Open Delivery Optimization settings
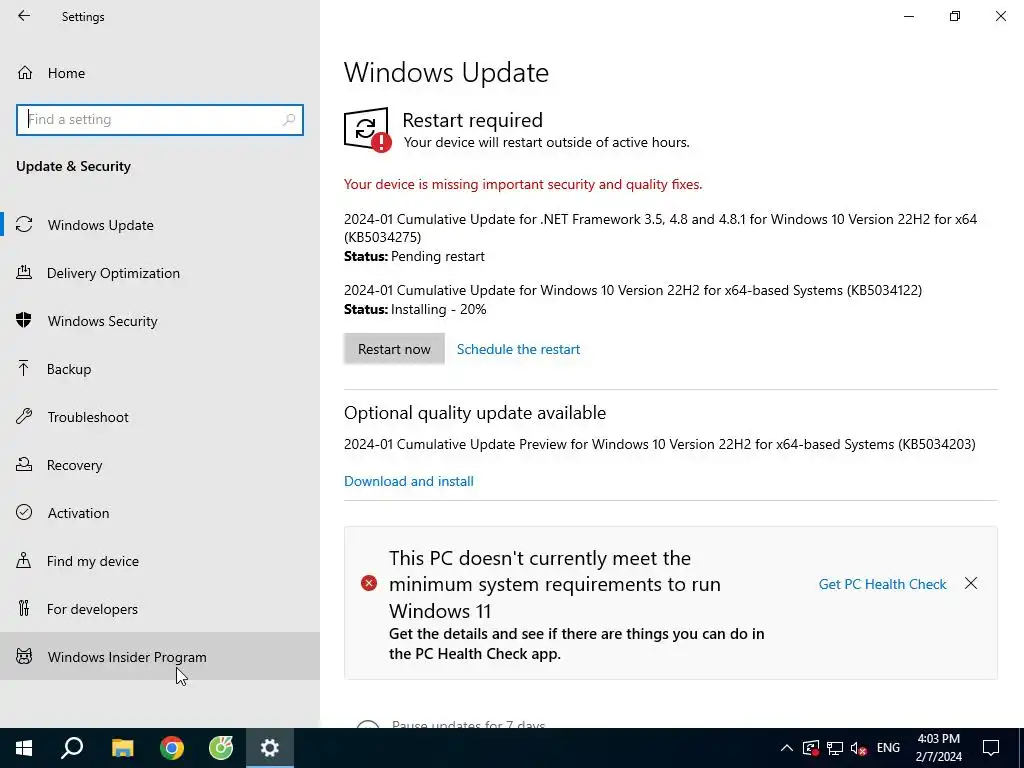 [160, 273]
